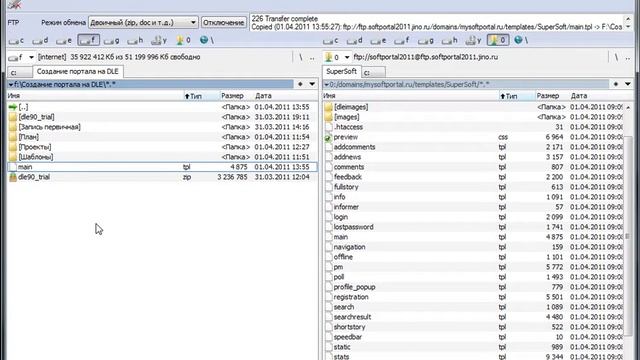Select drive h in right drive bar

(449, 40)
